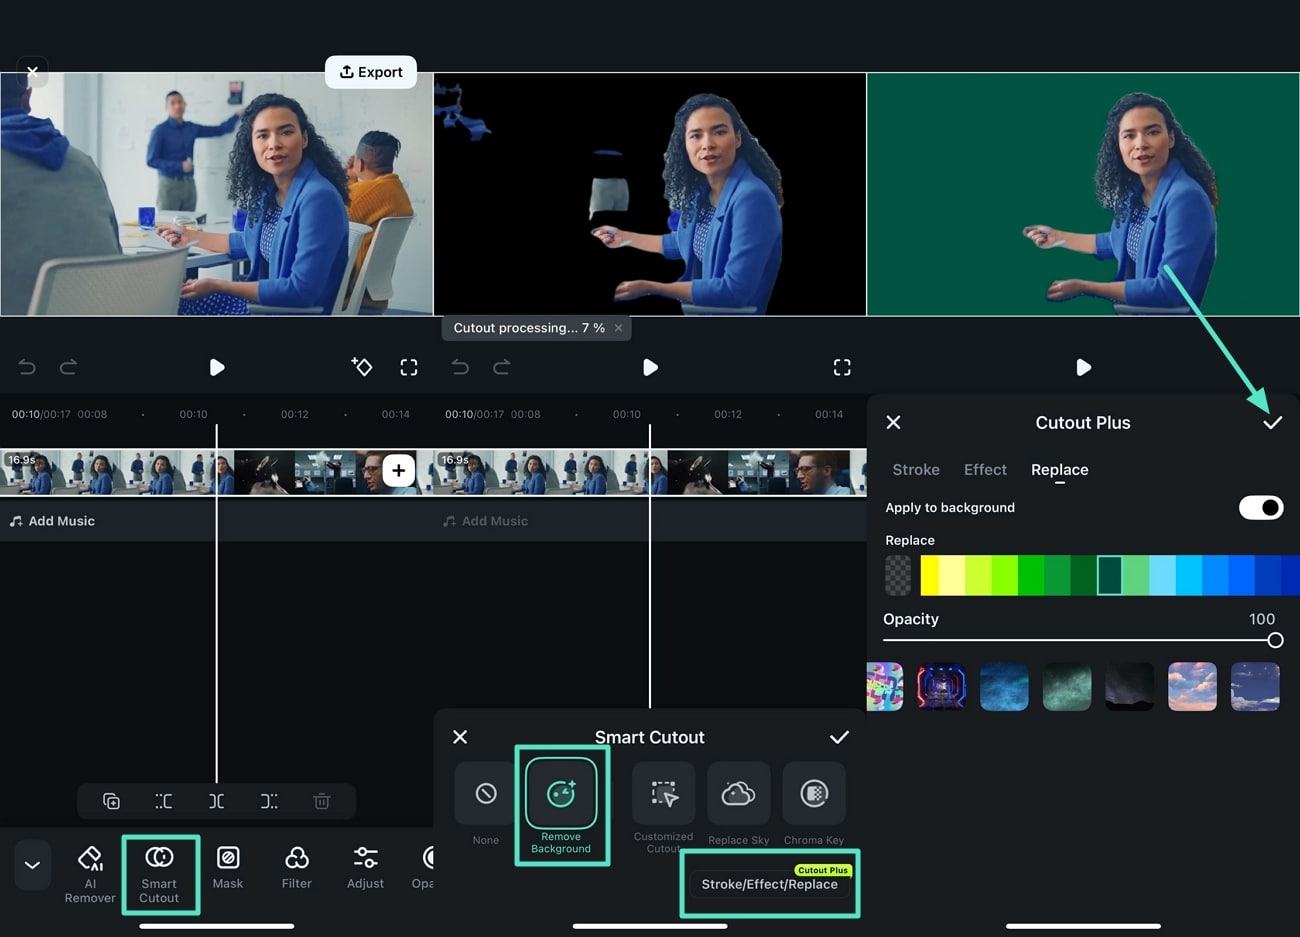Play the video in left screen
This screenshot has width=1300, height=937.
pos(217,367)
